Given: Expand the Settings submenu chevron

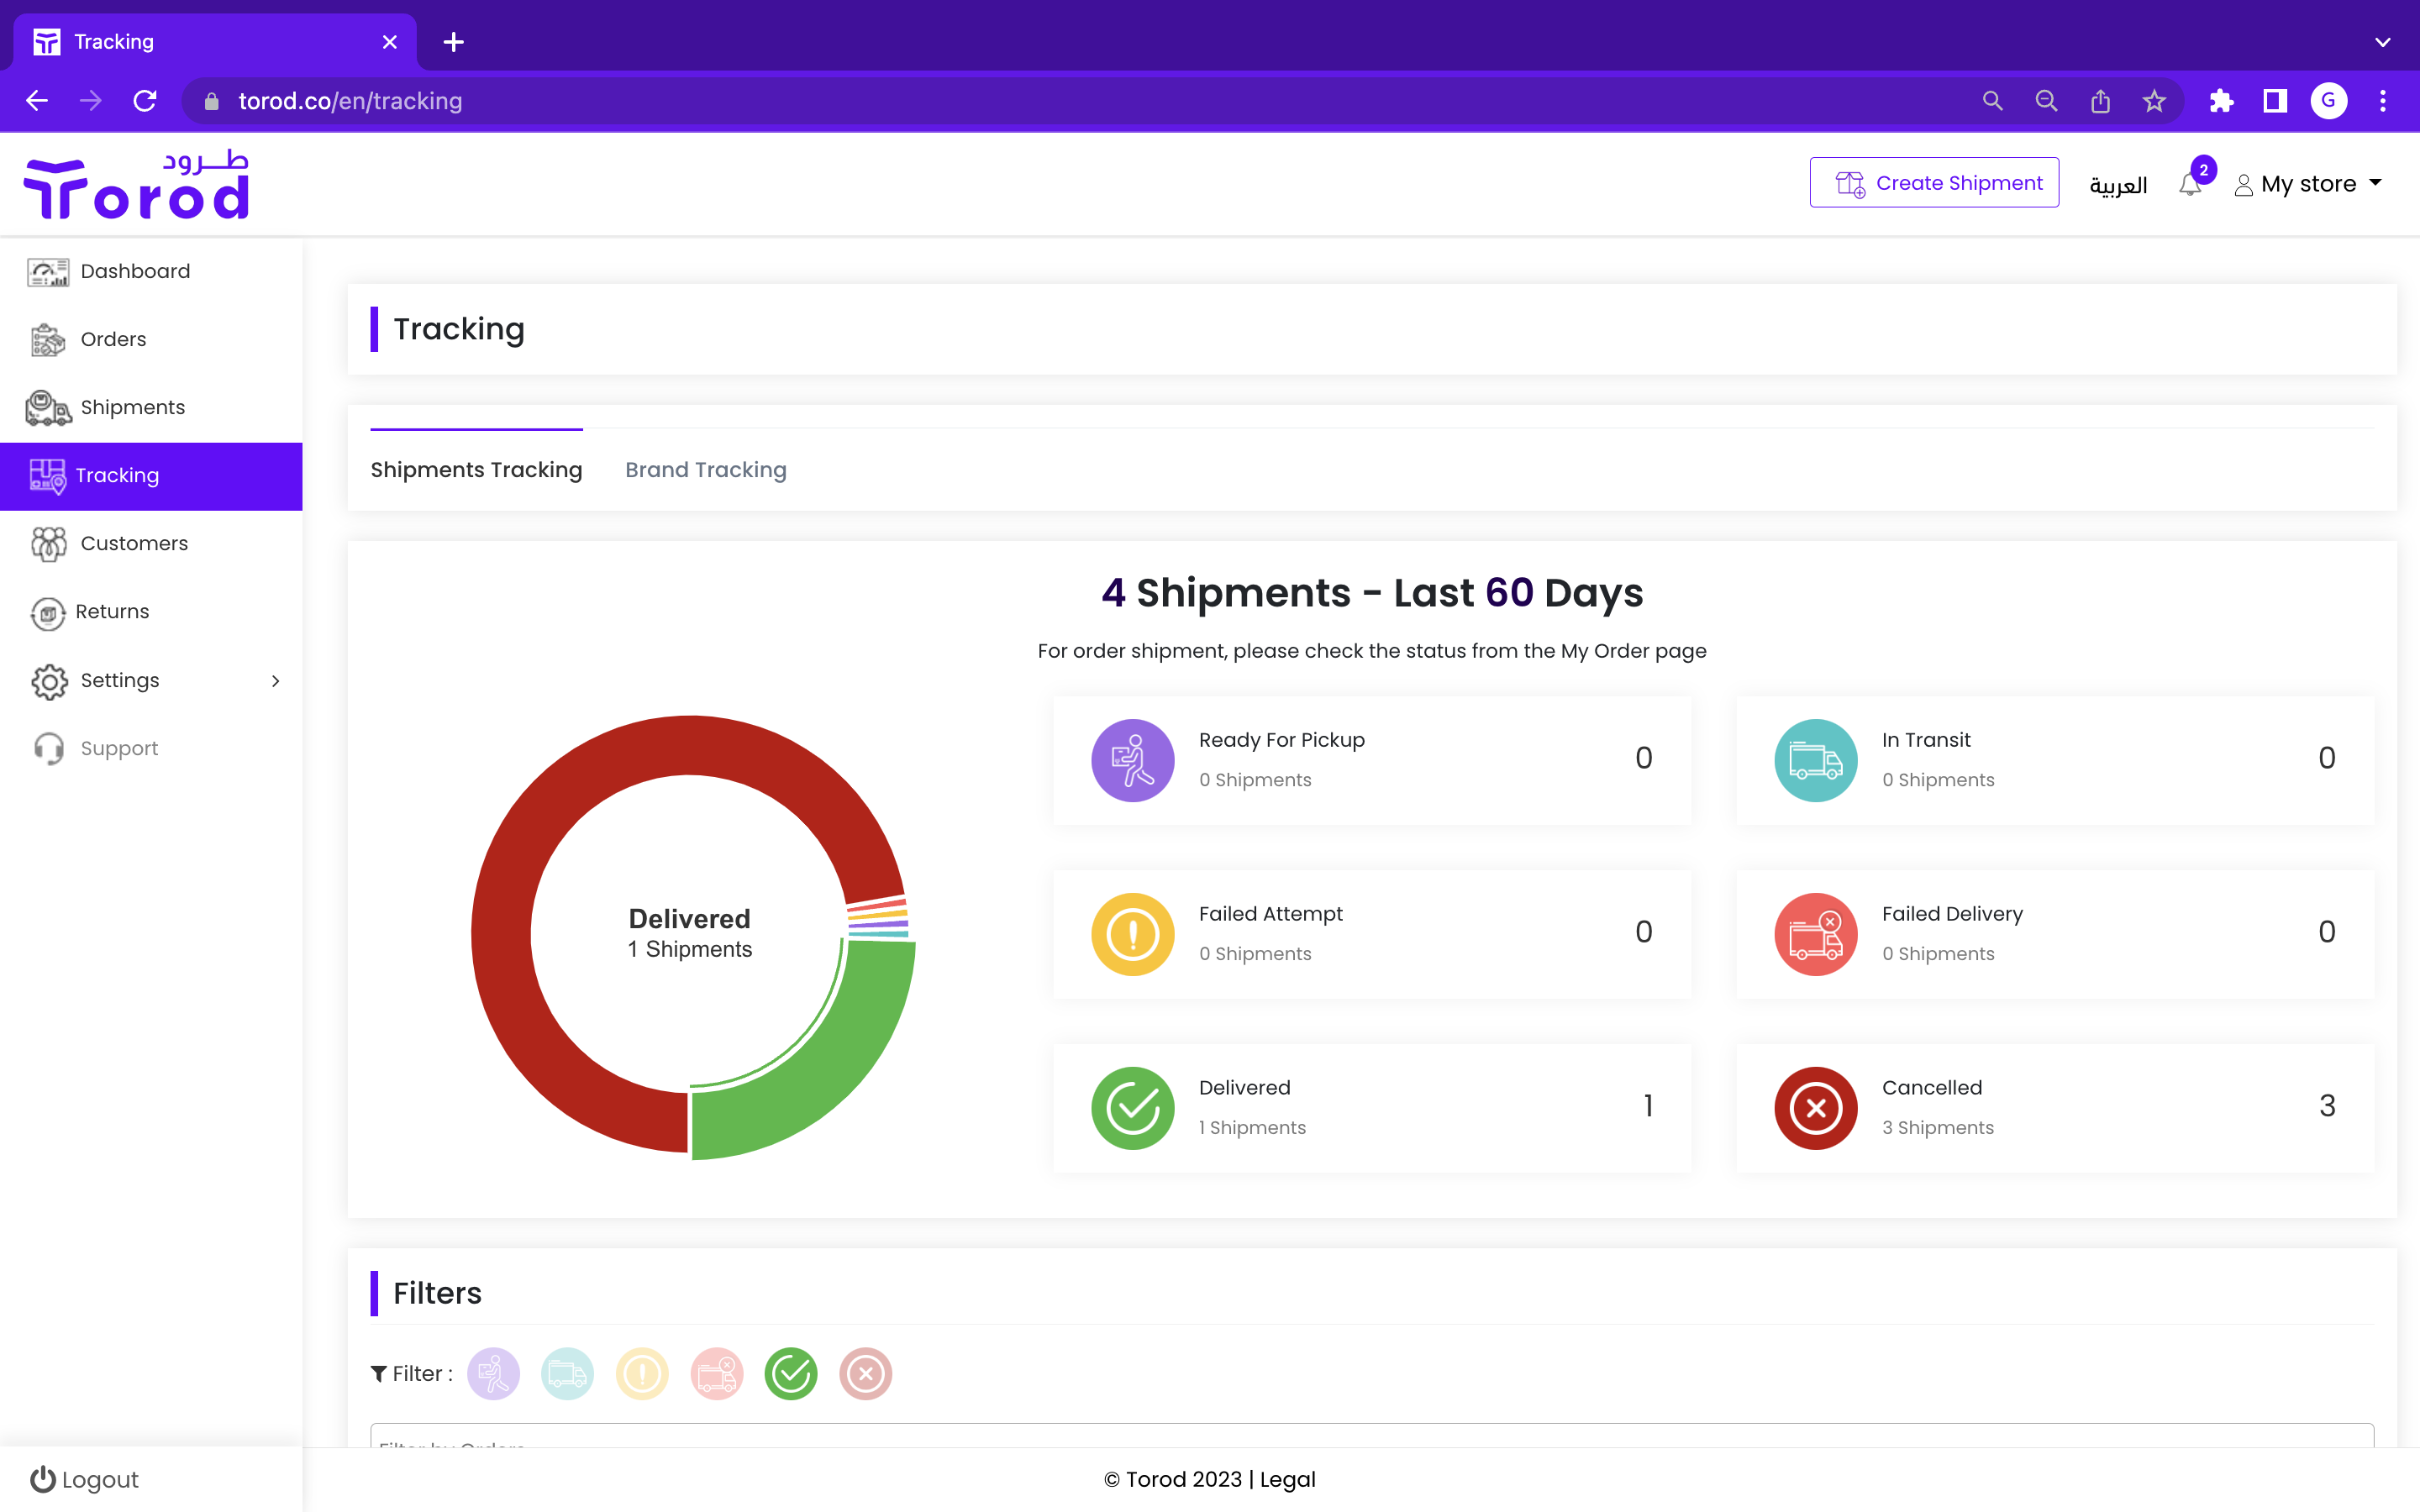Looking at the screenshot, I should tap(276, 681).
